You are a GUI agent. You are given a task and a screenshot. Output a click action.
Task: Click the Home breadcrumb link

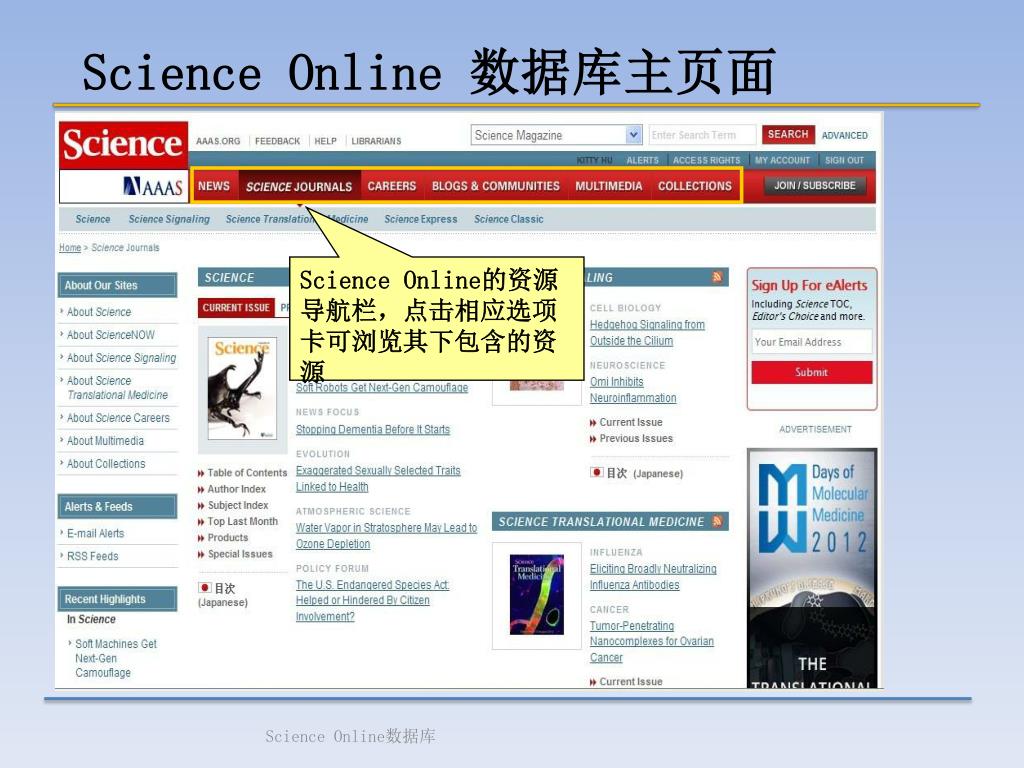70,248
